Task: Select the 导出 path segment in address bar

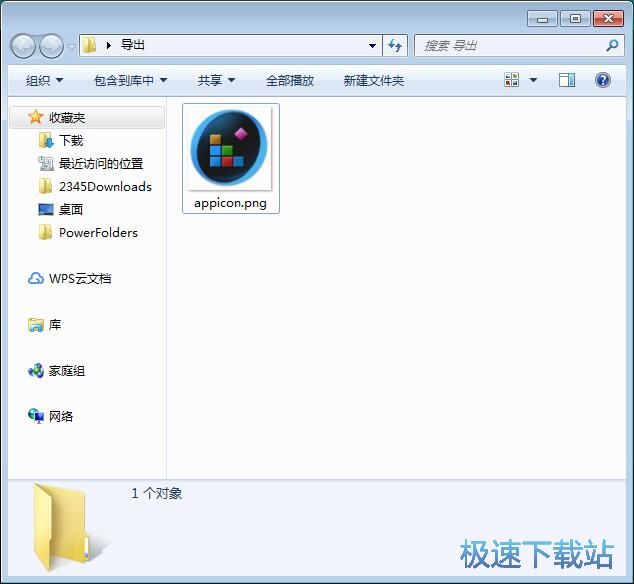Action: pyautogui.click(x=133, y=45)
